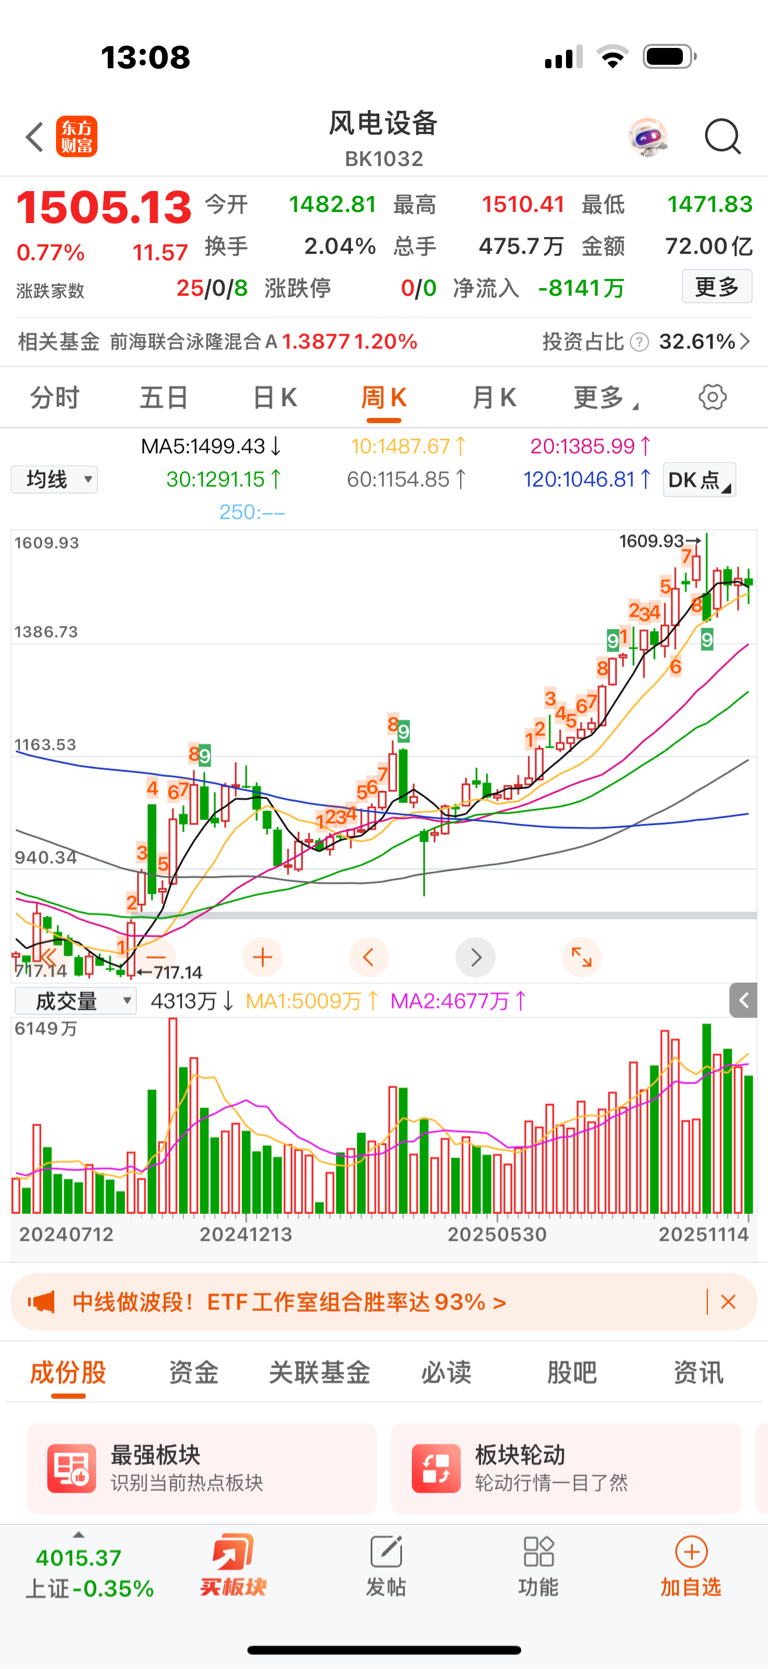
Task: Open DK点 dropdown
Action: point(700,480)
